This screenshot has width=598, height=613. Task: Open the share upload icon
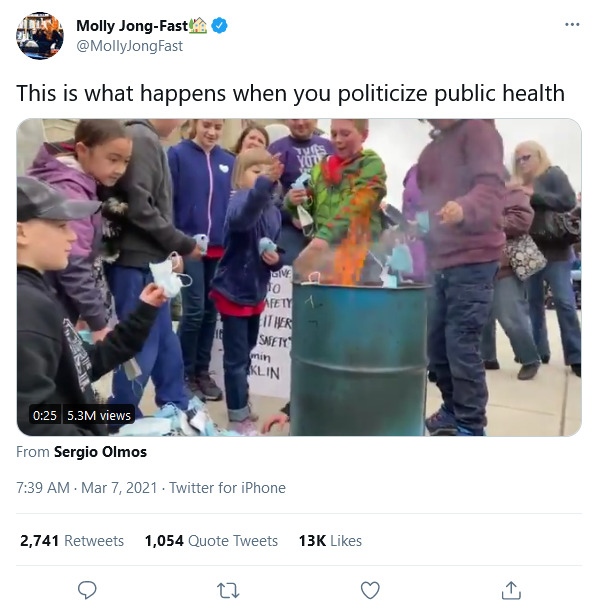(x=511, y=590)
